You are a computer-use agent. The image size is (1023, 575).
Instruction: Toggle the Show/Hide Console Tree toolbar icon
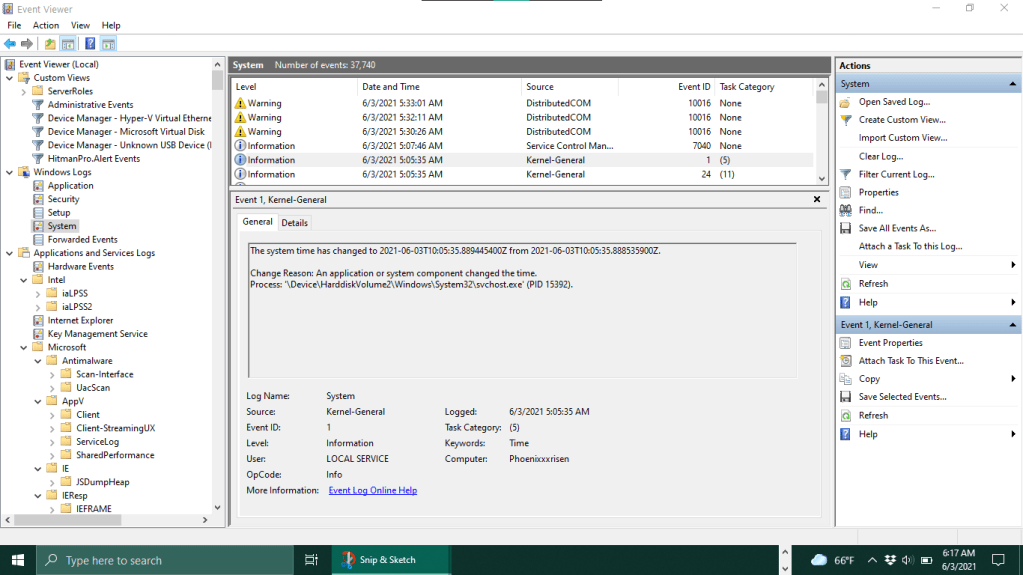coord(68,44)
